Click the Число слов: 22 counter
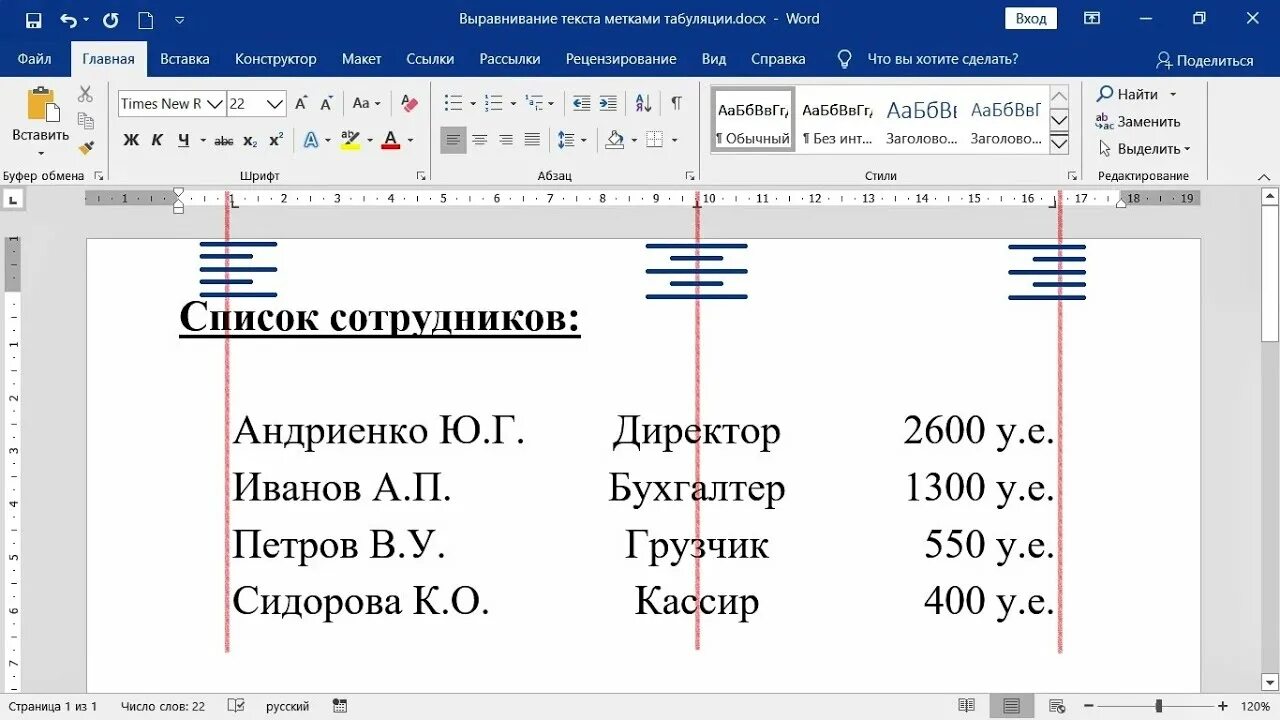The height and width of the screenshot is (720, 1280). point(163,706)
